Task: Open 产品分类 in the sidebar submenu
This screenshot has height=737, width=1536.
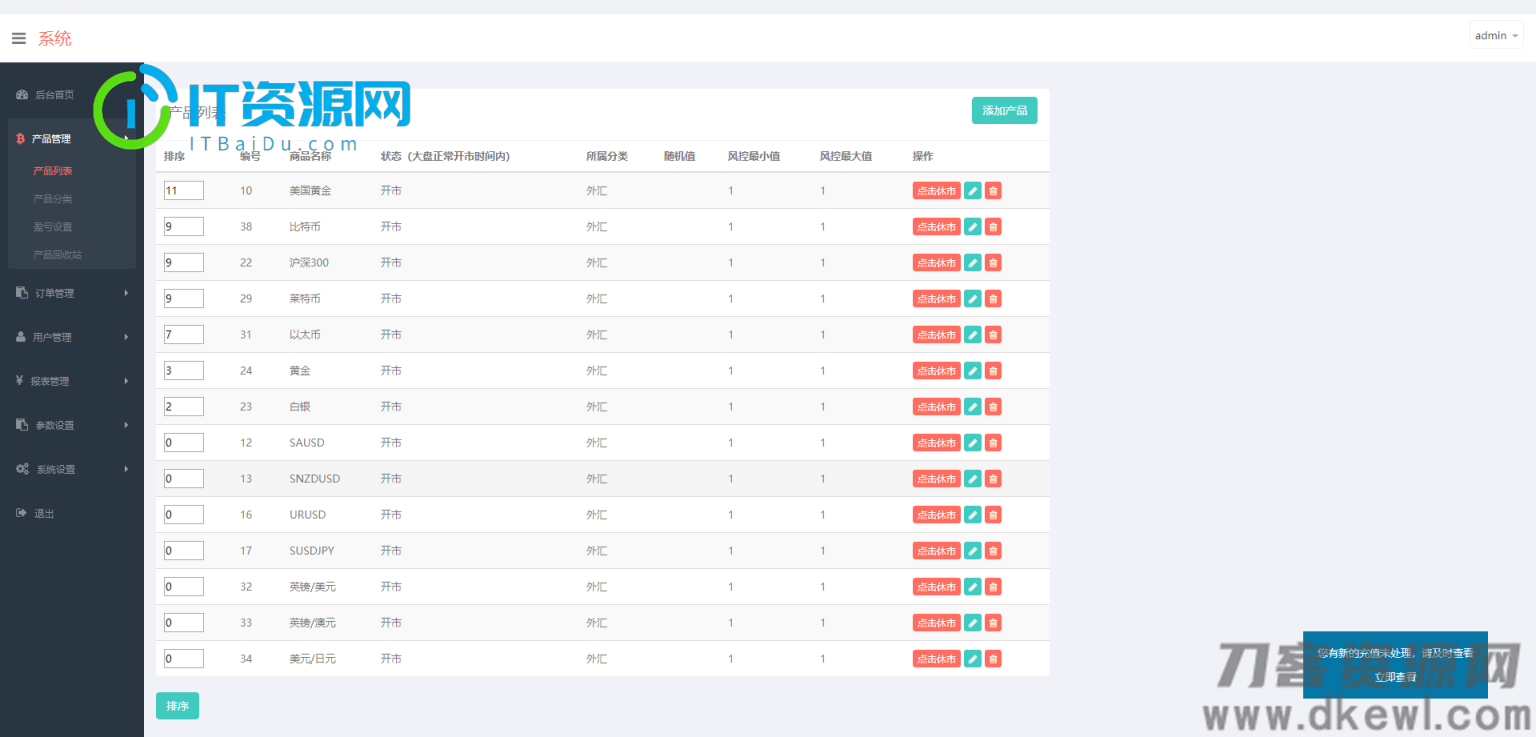Action: coord(52,199)
